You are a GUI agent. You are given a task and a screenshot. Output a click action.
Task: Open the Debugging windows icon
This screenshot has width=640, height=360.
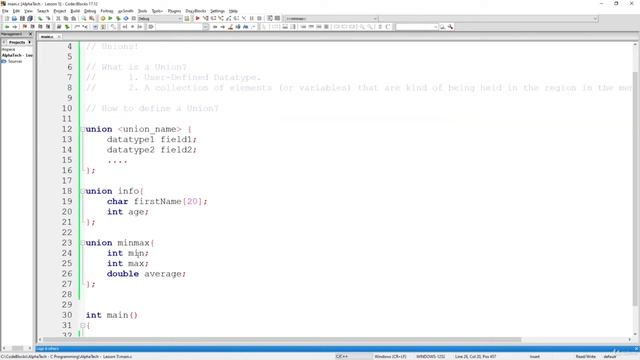pyautogui.click(x=270, y=18)
